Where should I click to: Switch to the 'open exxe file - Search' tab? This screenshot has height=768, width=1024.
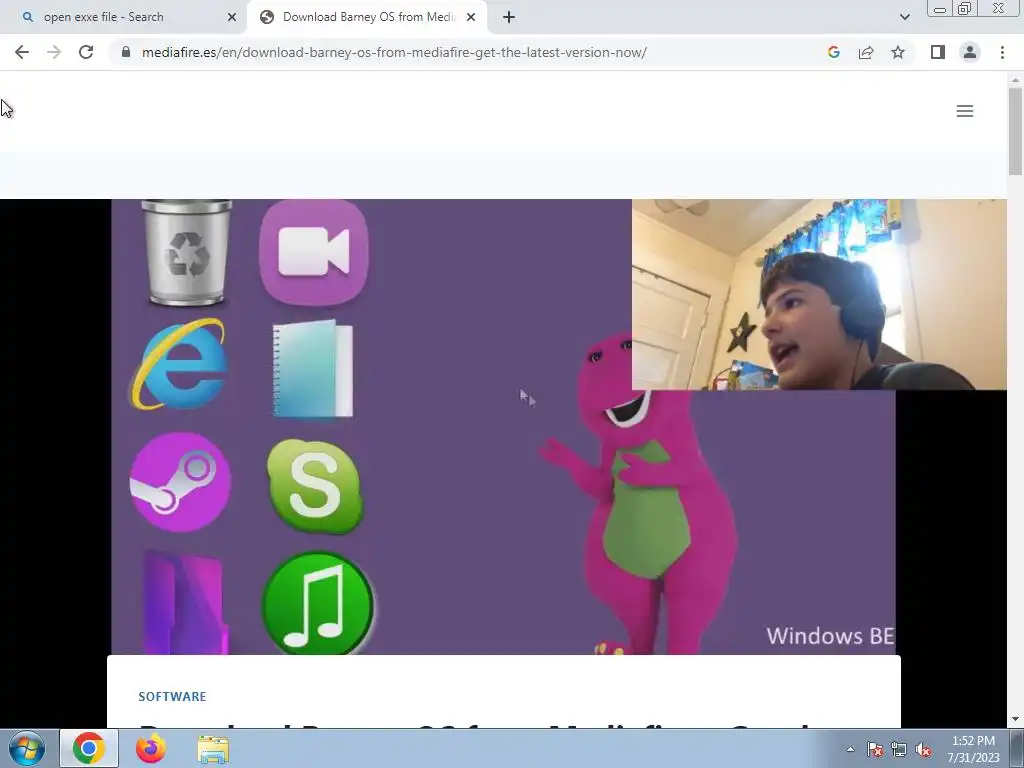tap(123, 17)
